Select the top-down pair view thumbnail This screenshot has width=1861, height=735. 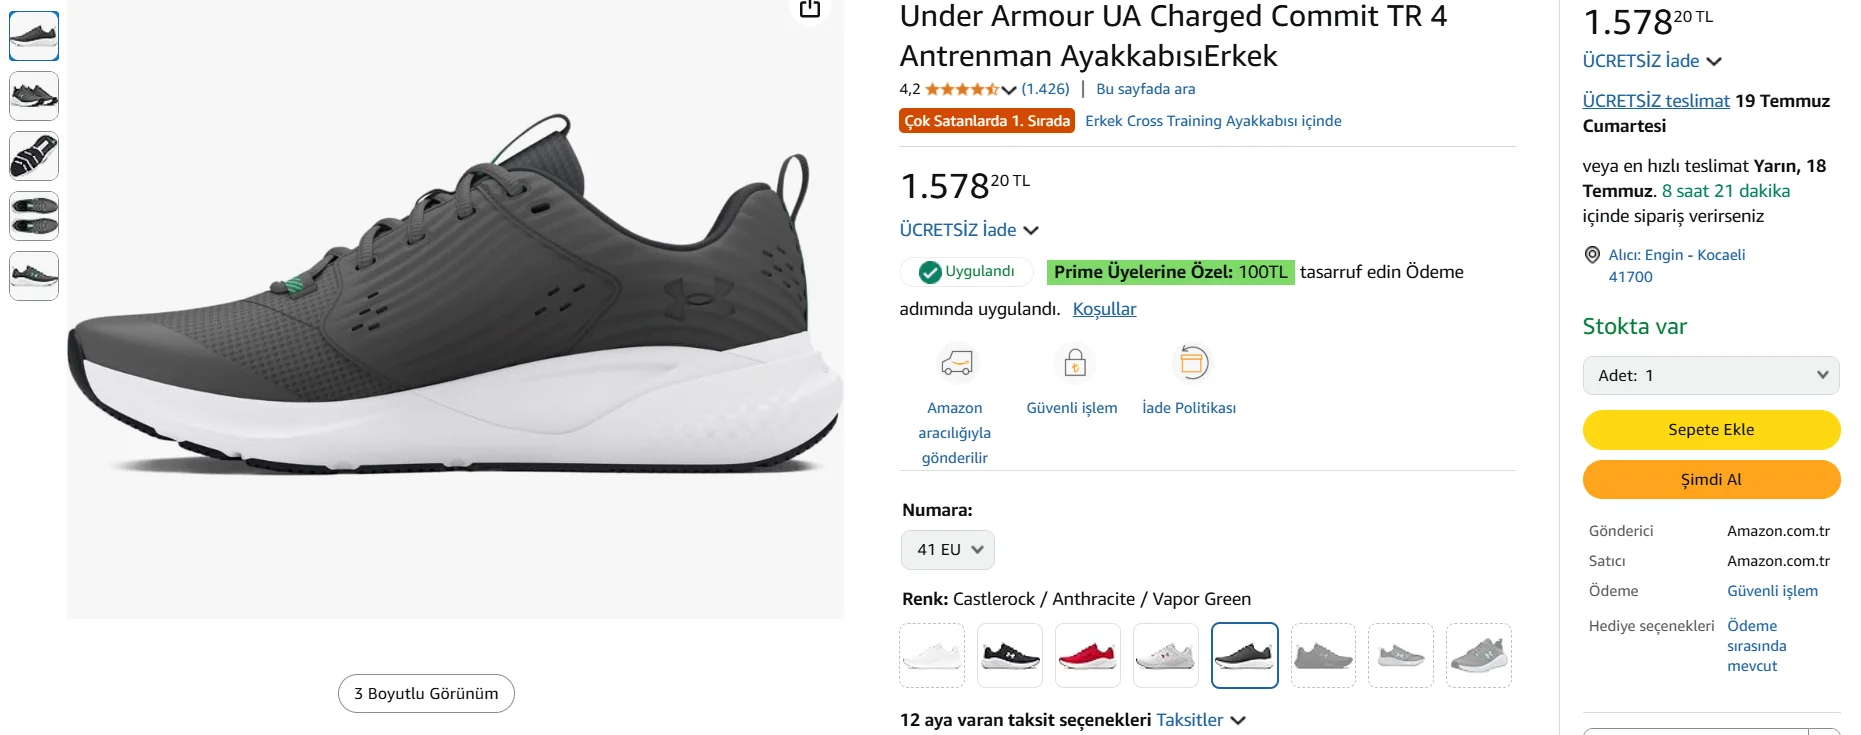point(34,216)
